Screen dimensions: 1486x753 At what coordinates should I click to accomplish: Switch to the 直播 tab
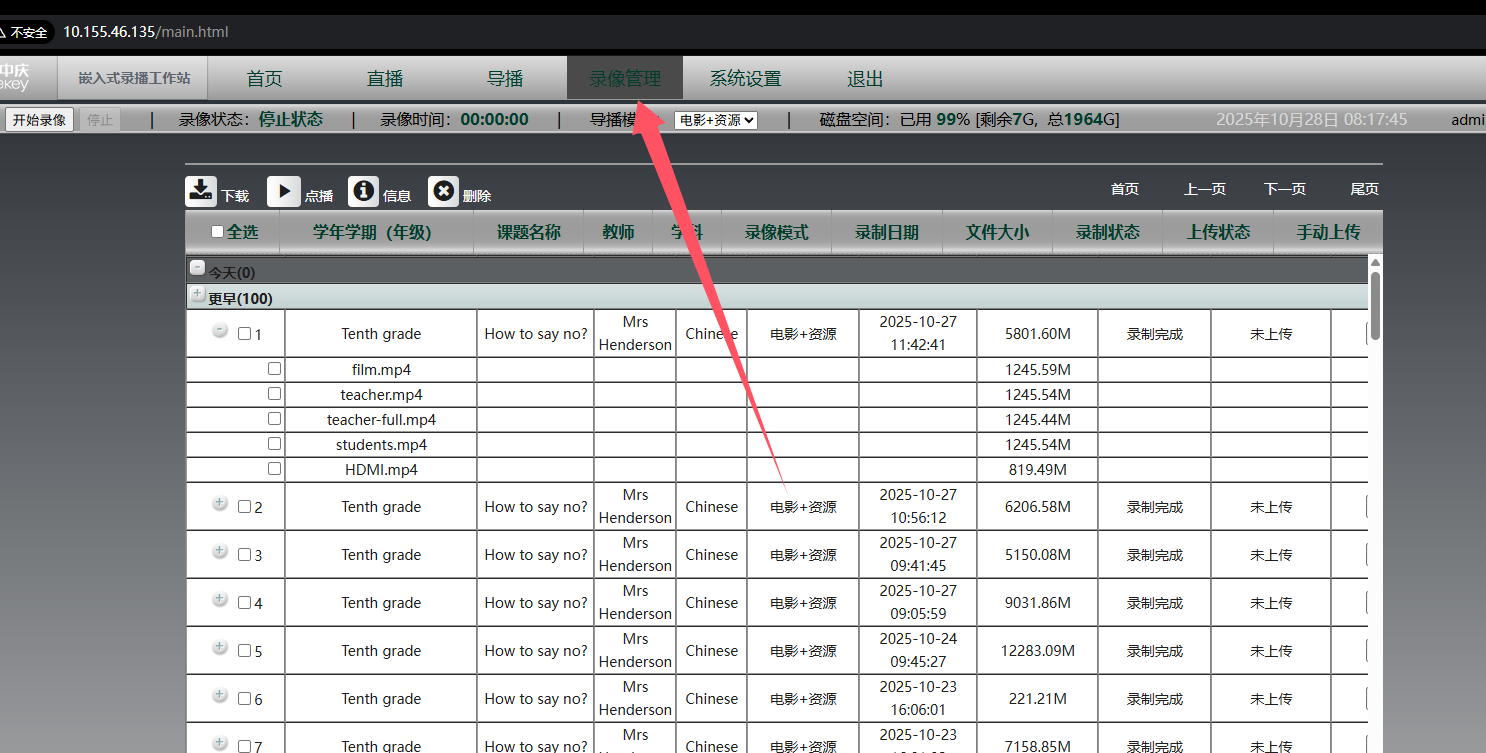pos(385,79)
